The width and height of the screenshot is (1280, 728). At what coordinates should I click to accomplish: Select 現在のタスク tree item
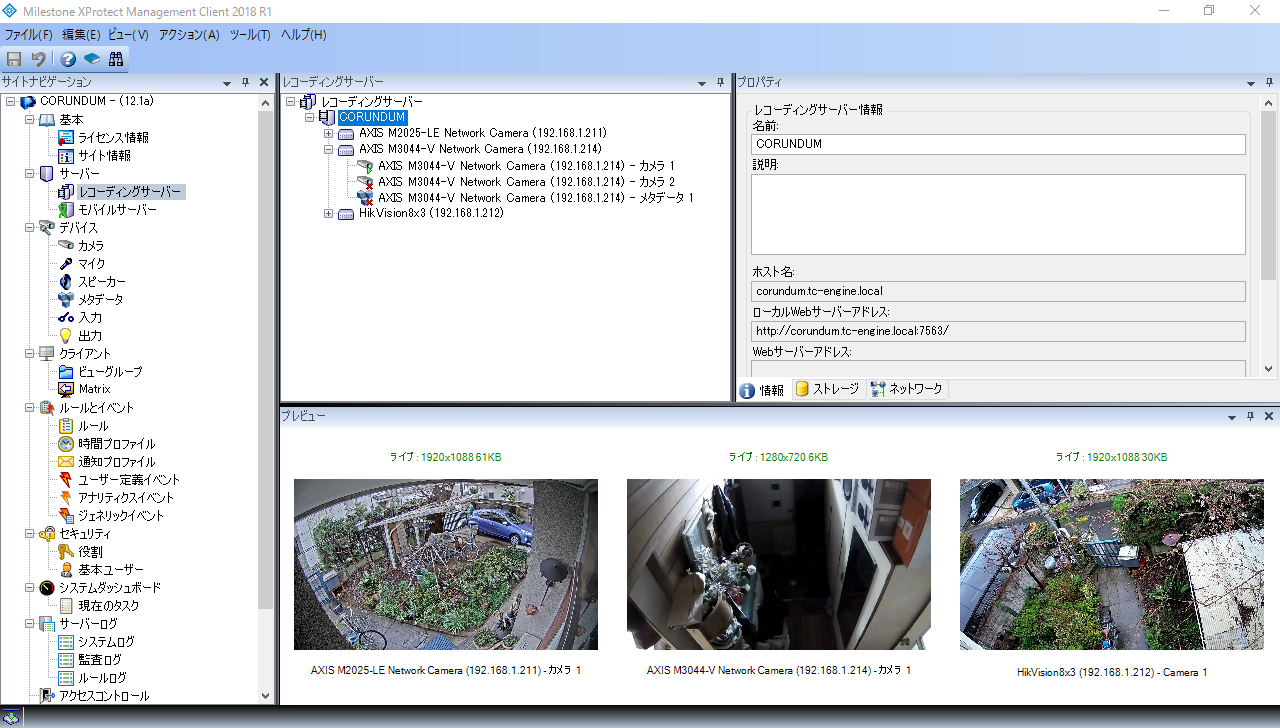coord(109,605)
